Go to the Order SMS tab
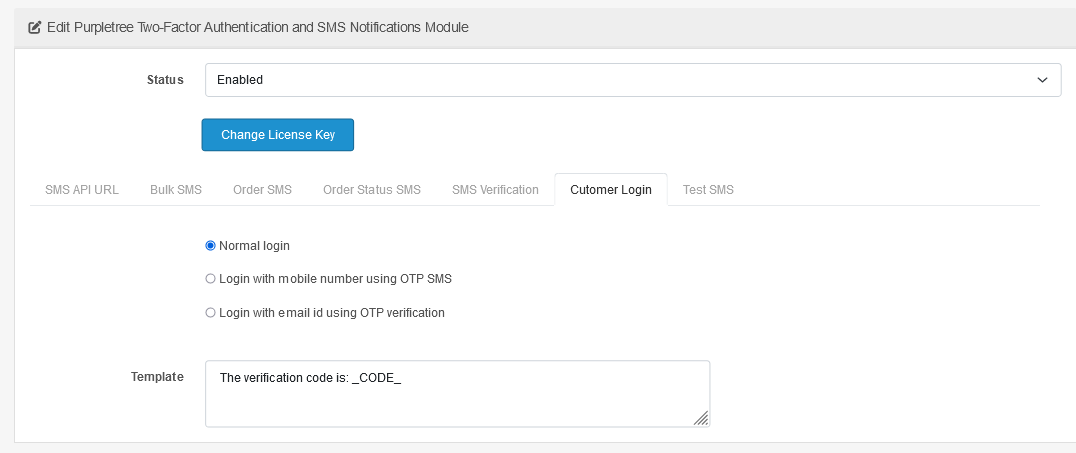 (x=262, y=190)
